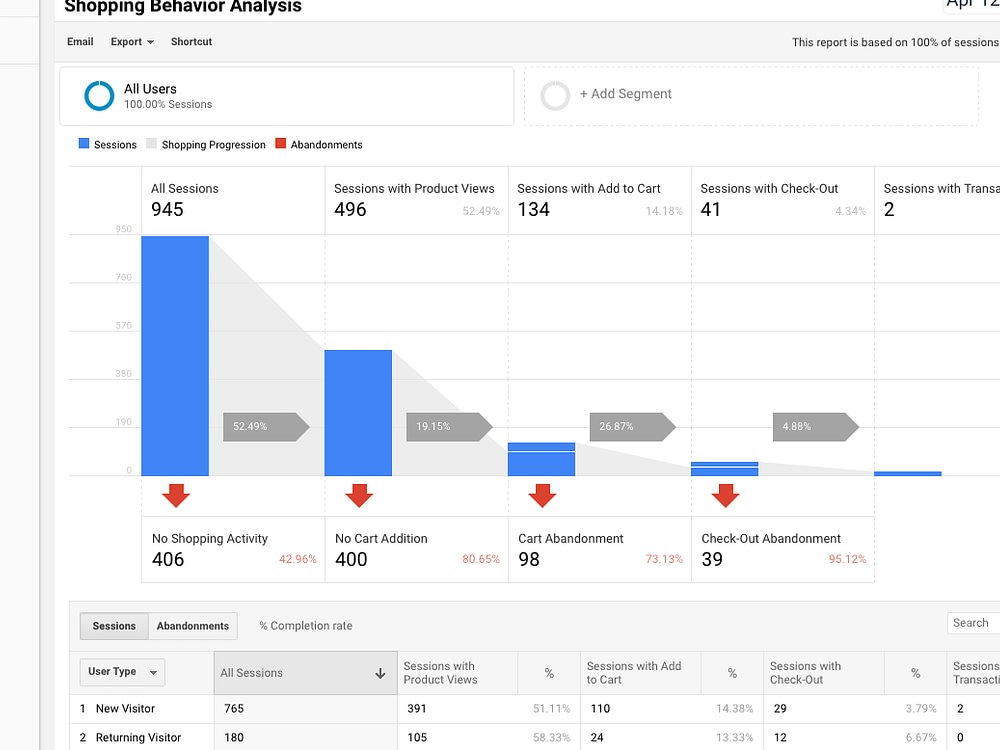Viewport: 1000px width, 750px height.
Task: Click the 58.33% percentage cell
Action: point(552,738)
